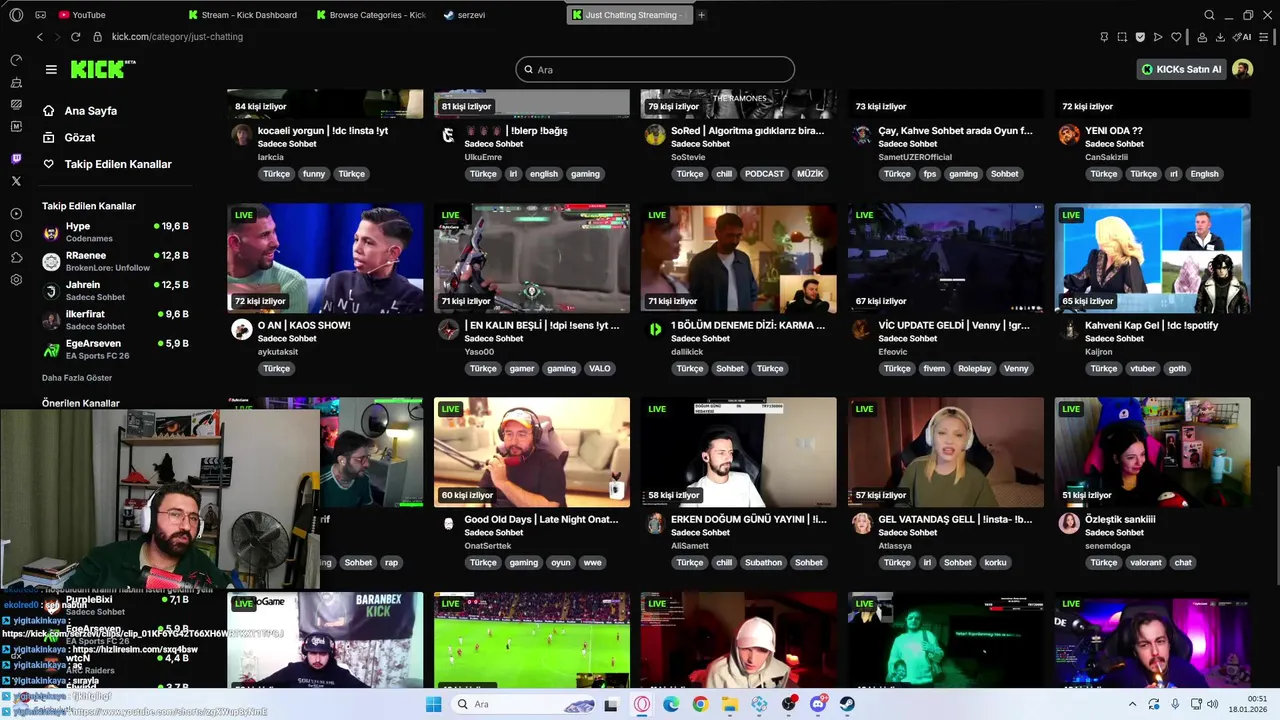Open Discord from the taskbar
1280x720 pixels.
click(x=818, y=704)
